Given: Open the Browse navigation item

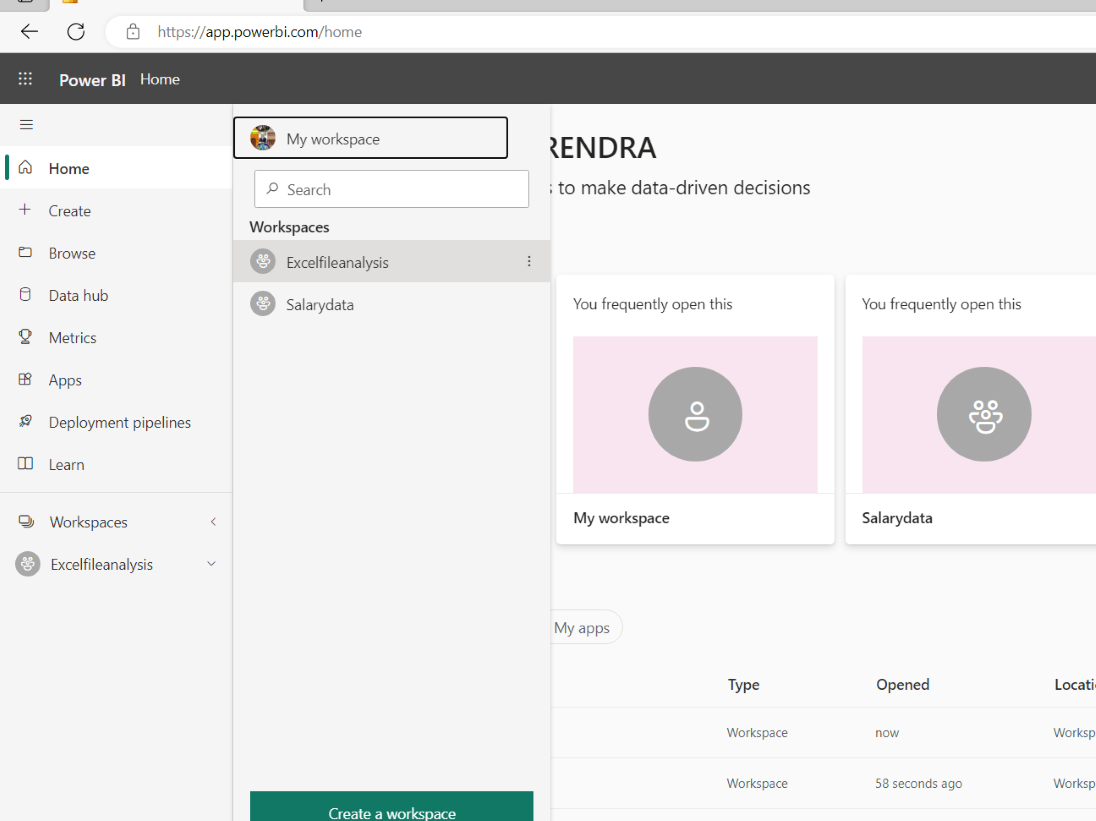Looking at the screenshot, I should click(117, 253).
